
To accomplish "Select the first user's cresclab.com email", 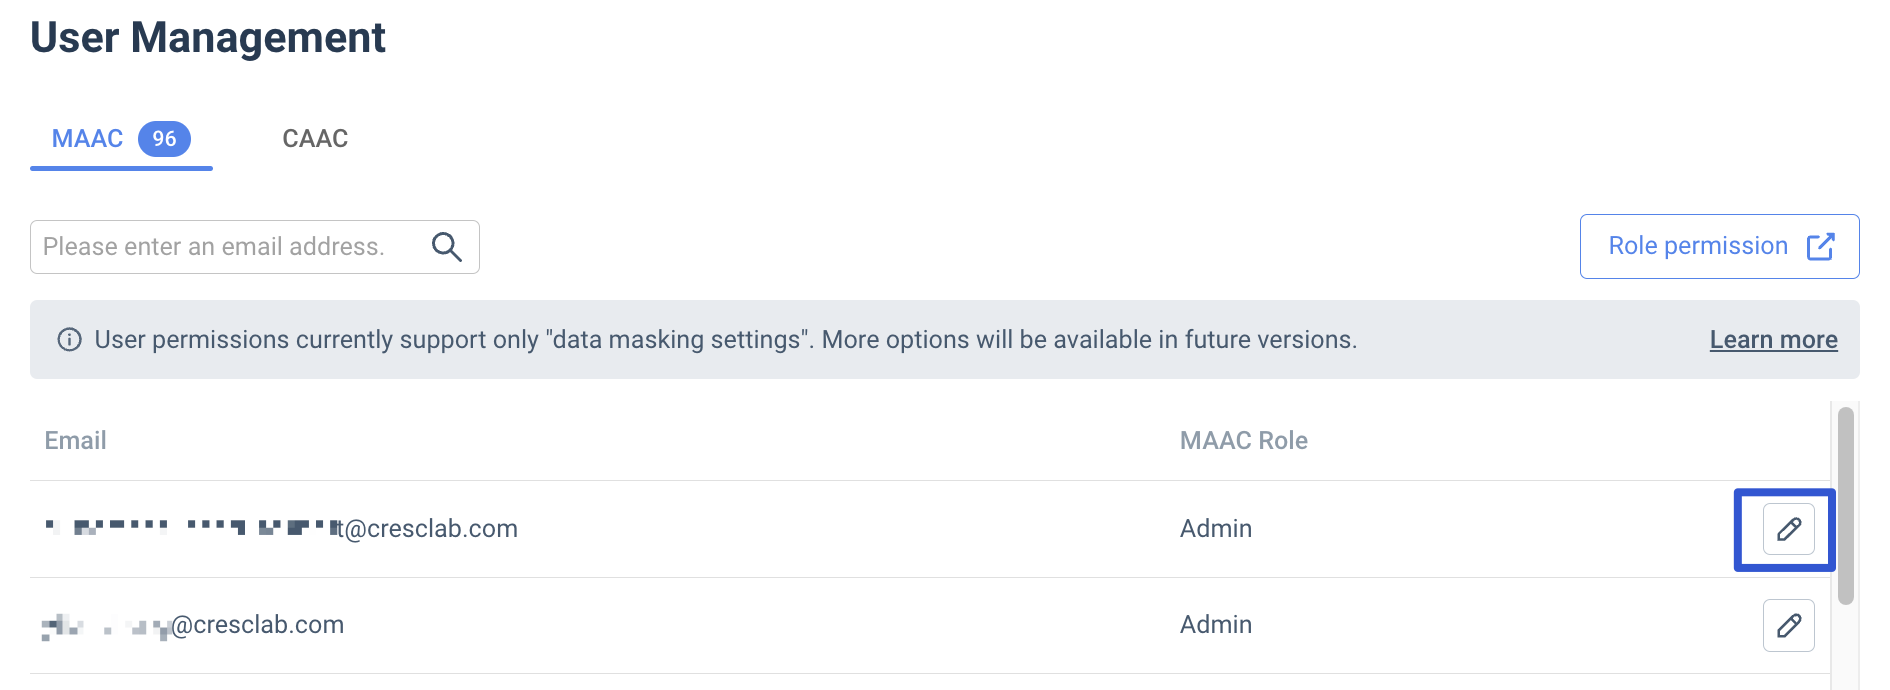I will click(x=281, y=529).
